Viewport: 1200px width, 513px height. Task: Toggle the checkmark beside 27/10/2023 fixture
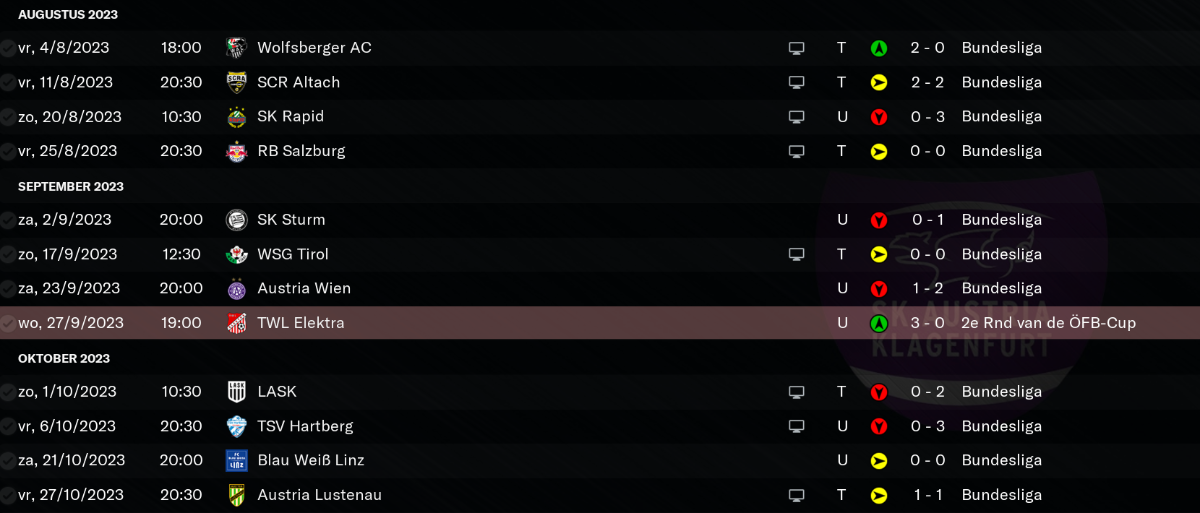8,495
